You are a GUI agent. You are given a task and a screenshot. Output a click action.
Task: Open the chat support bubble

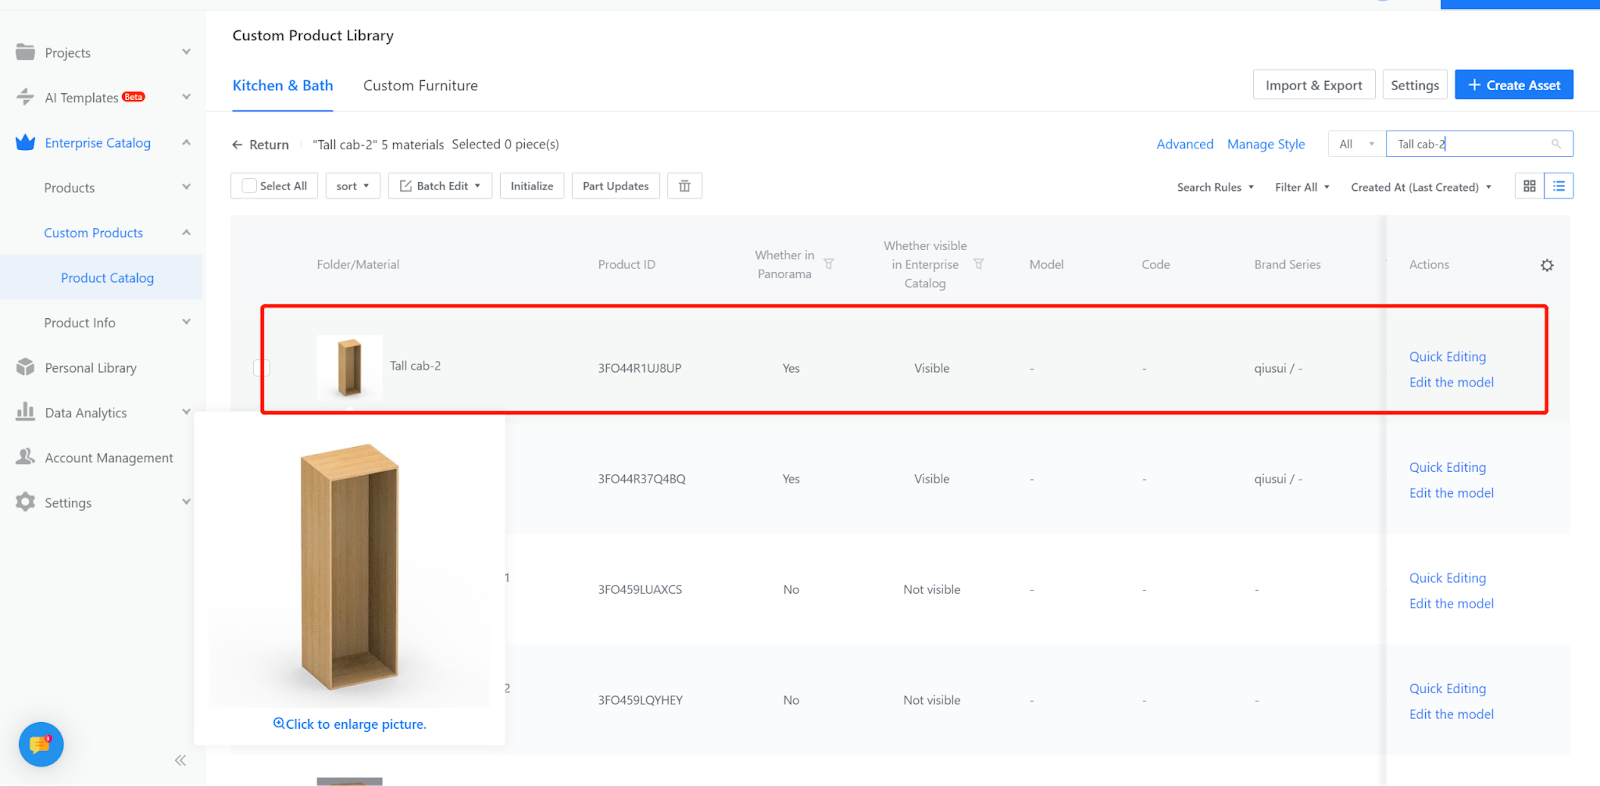pyautogui.click(x=41, y=744)
